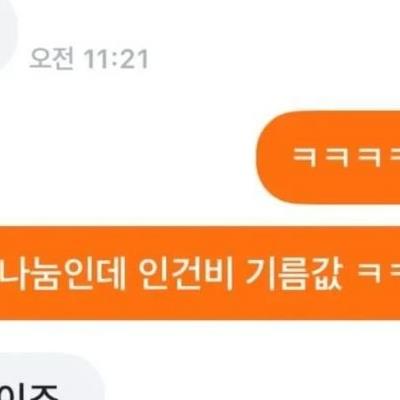The height and width of the screenshot is (400, 400).
Task: Click the orange padding beneath the 인건비 text
Action: coord(185,305)
